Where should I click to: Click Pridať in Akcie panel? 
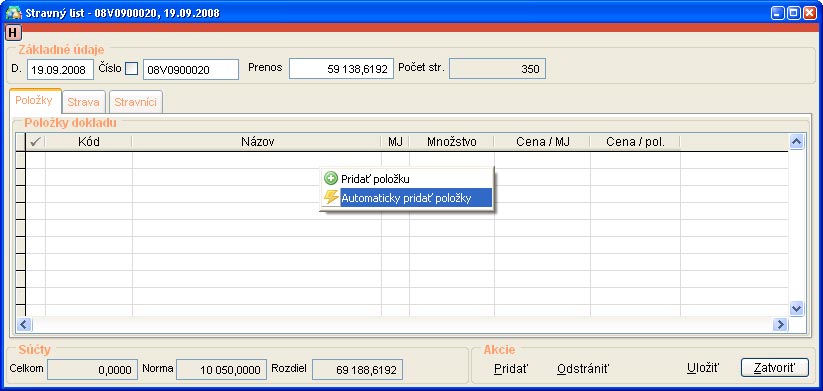(x=511, y=368)
